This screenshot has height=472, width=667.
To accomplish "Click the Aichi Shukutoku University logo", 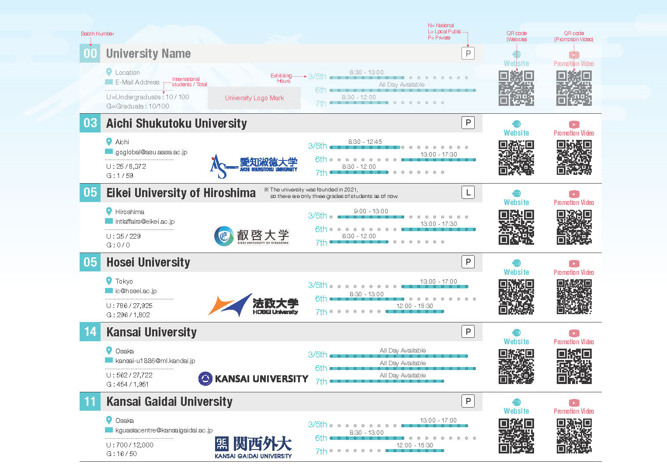I will coord(254,166).
